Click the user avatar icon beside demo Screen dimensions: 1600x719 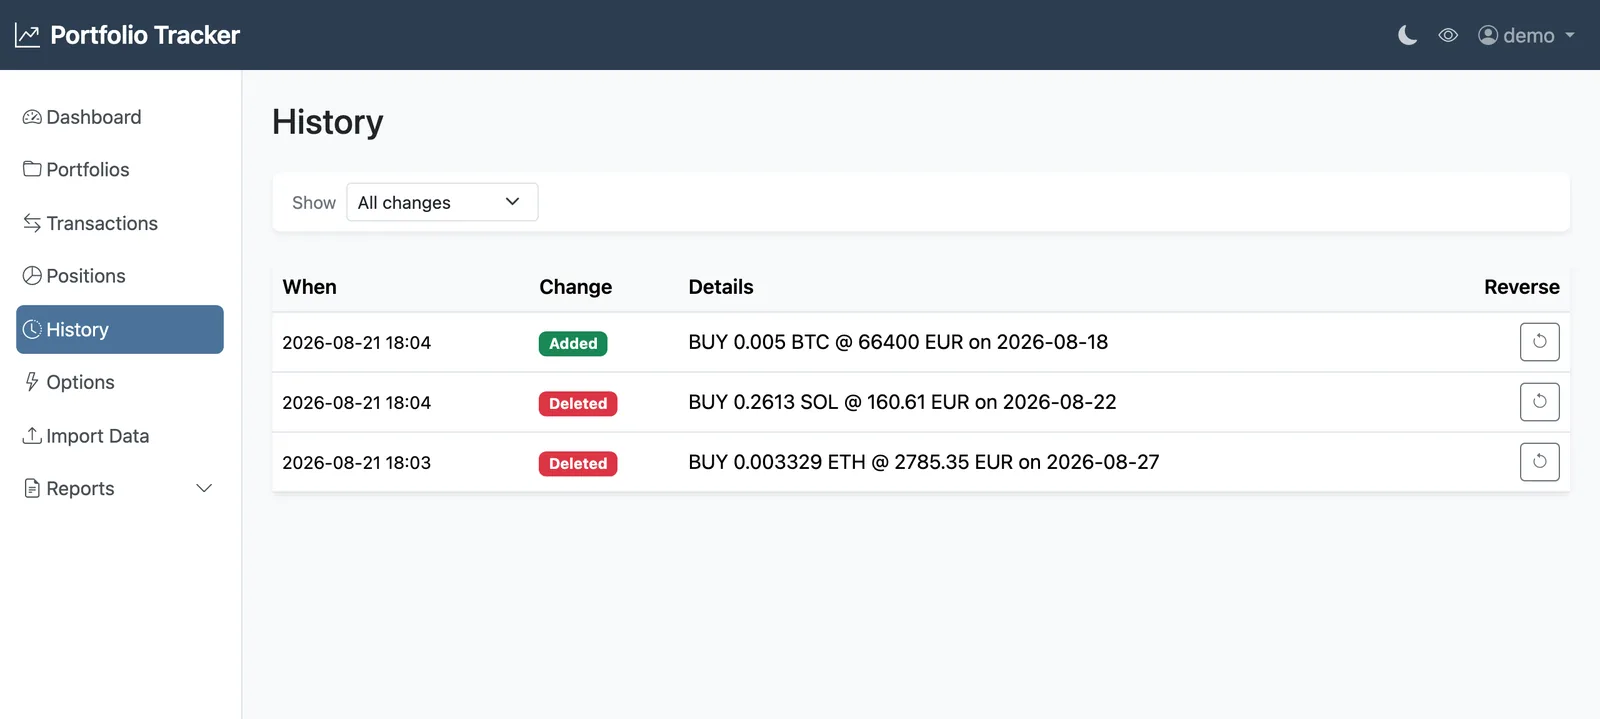click(1488, 35)
